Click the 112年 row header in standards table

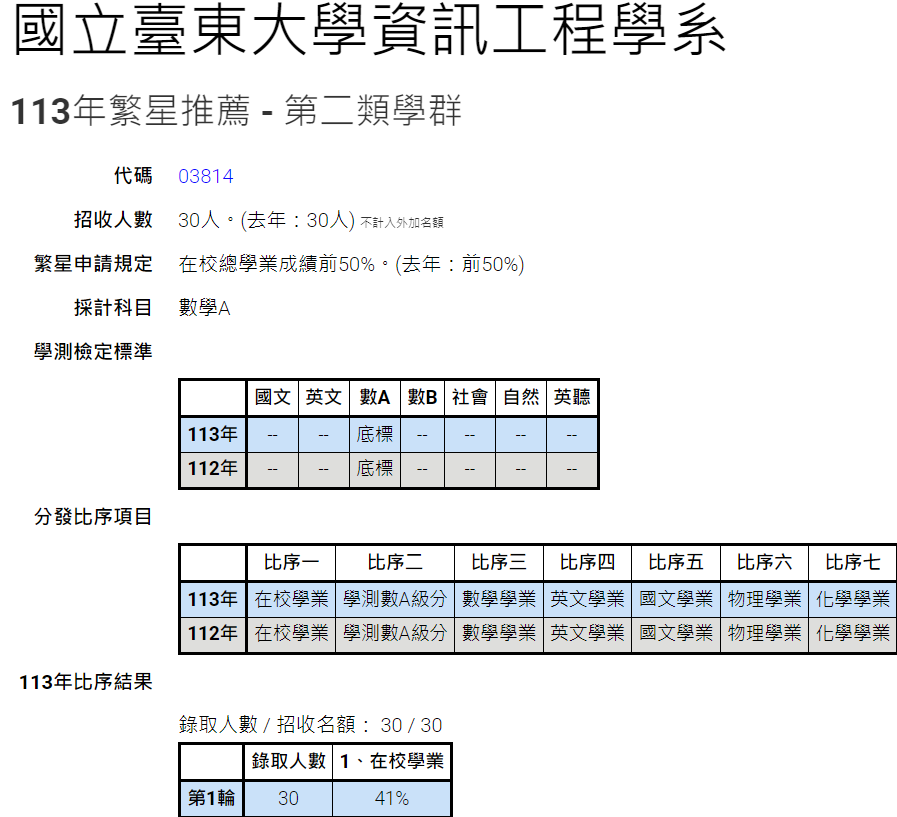click(x=213, y=469)
